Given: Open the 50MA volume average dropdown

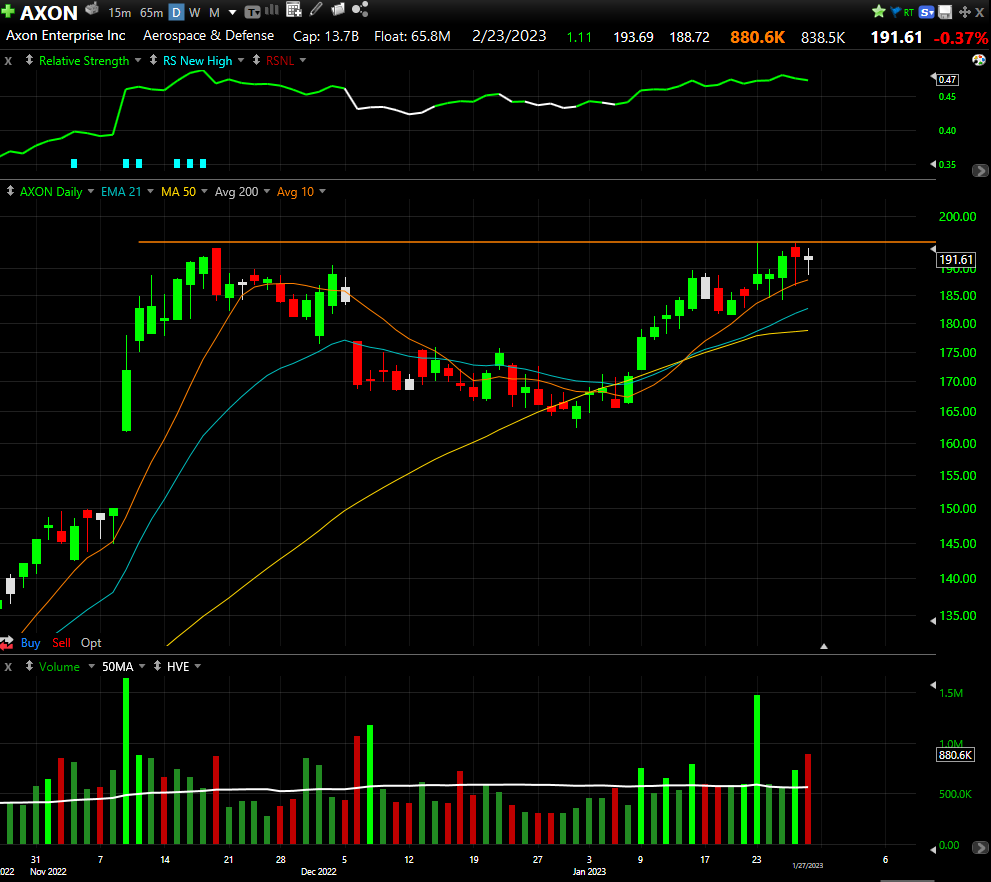Looking at the screenshot, I should pos(142,667).
